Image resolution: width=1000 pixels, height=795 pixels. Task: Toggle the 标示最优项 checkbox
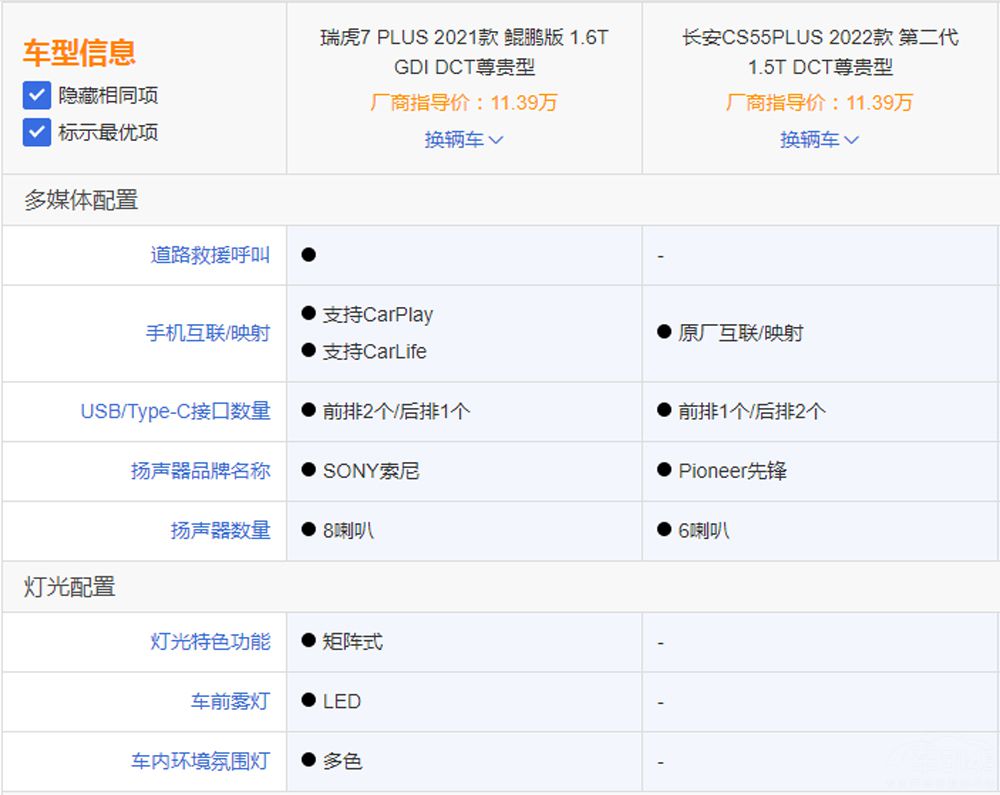37,132
